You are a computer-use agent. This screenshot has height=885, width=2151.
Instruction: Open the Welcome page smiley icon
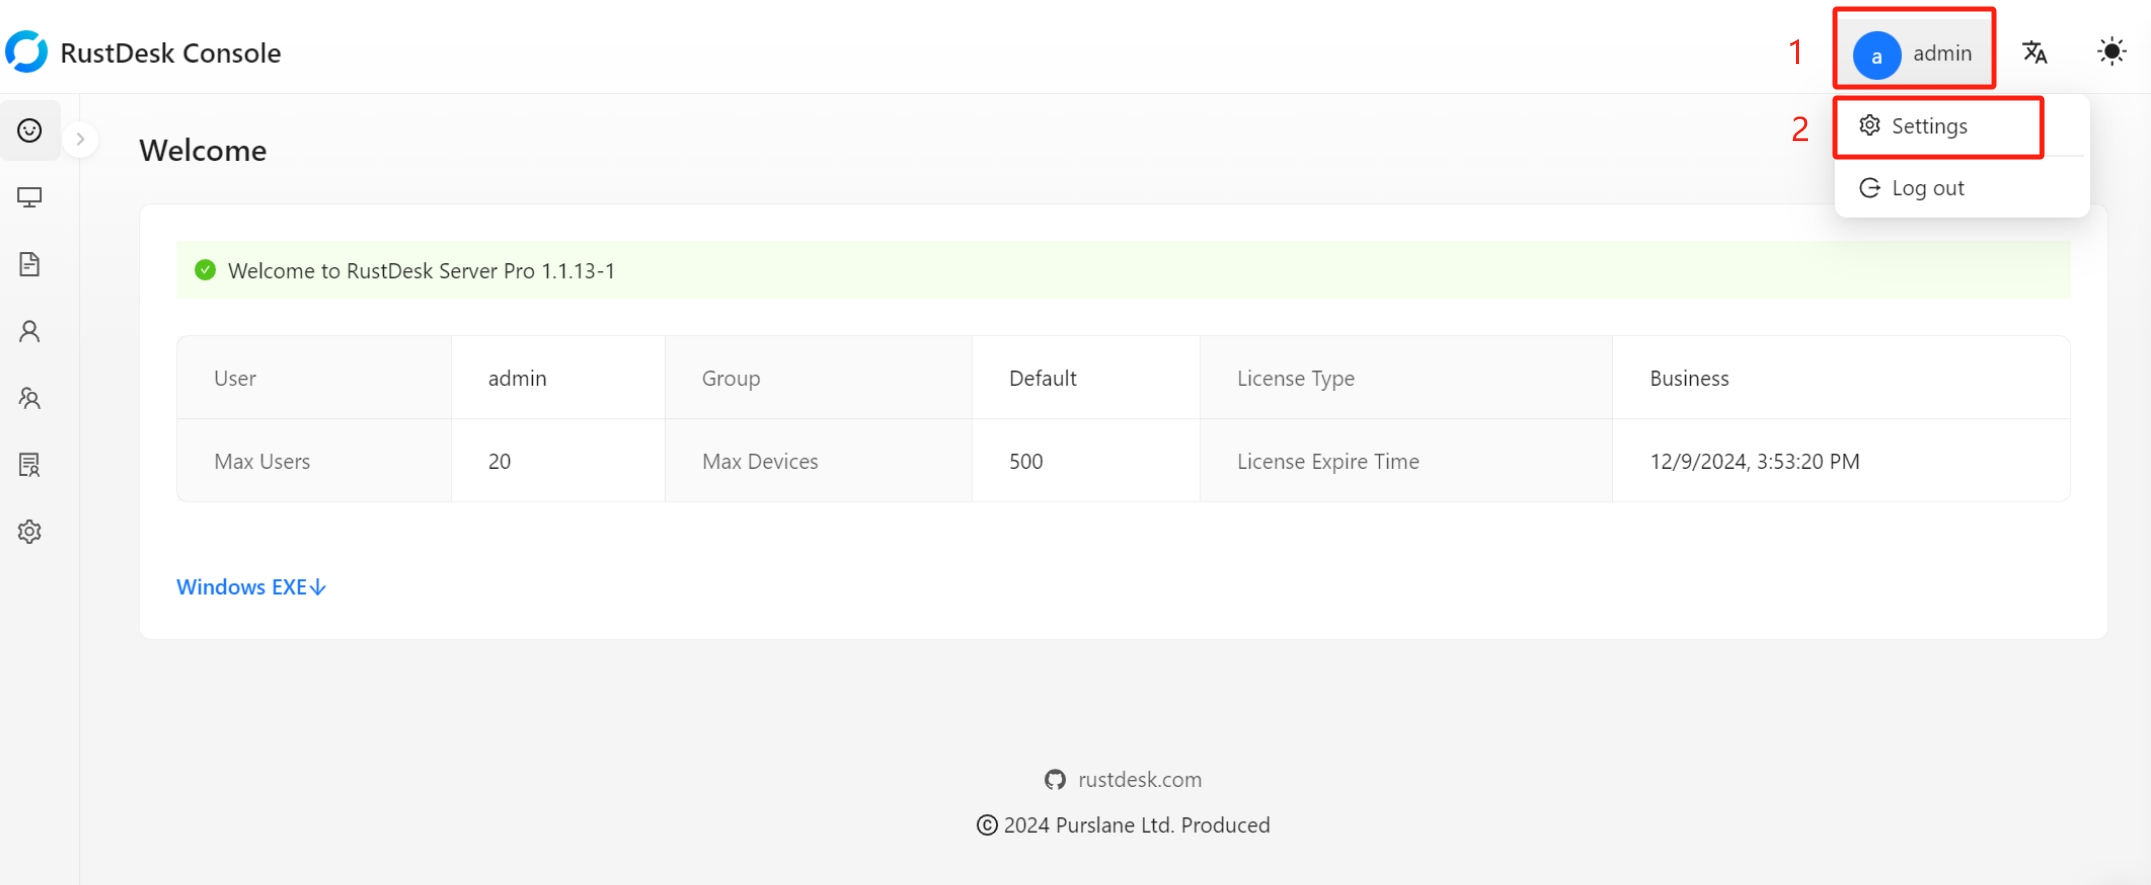pos(30,131)
